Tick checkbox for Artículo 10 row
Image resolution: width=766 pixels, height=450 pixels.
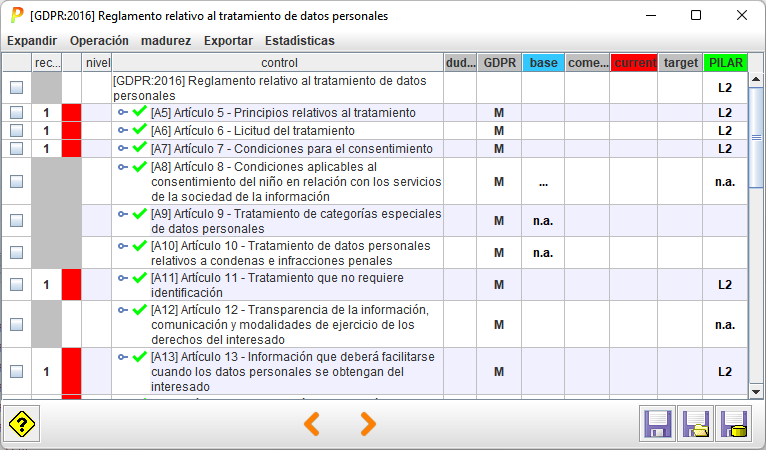pyautogui.click(x=17, y=253)
